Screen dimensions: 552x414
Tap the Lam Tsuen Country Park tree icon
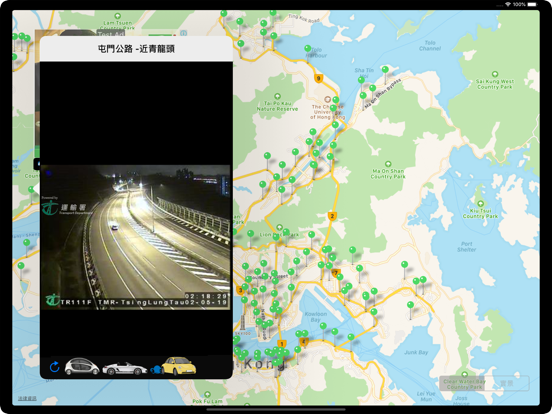118,16
